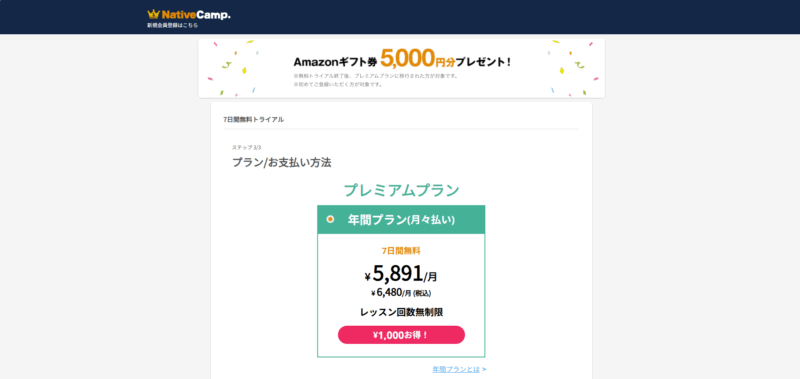The height and width of the screenshot is (379, 800).
Task: Click the プラン/お支払い方法 heading
Action: point(282,163)
